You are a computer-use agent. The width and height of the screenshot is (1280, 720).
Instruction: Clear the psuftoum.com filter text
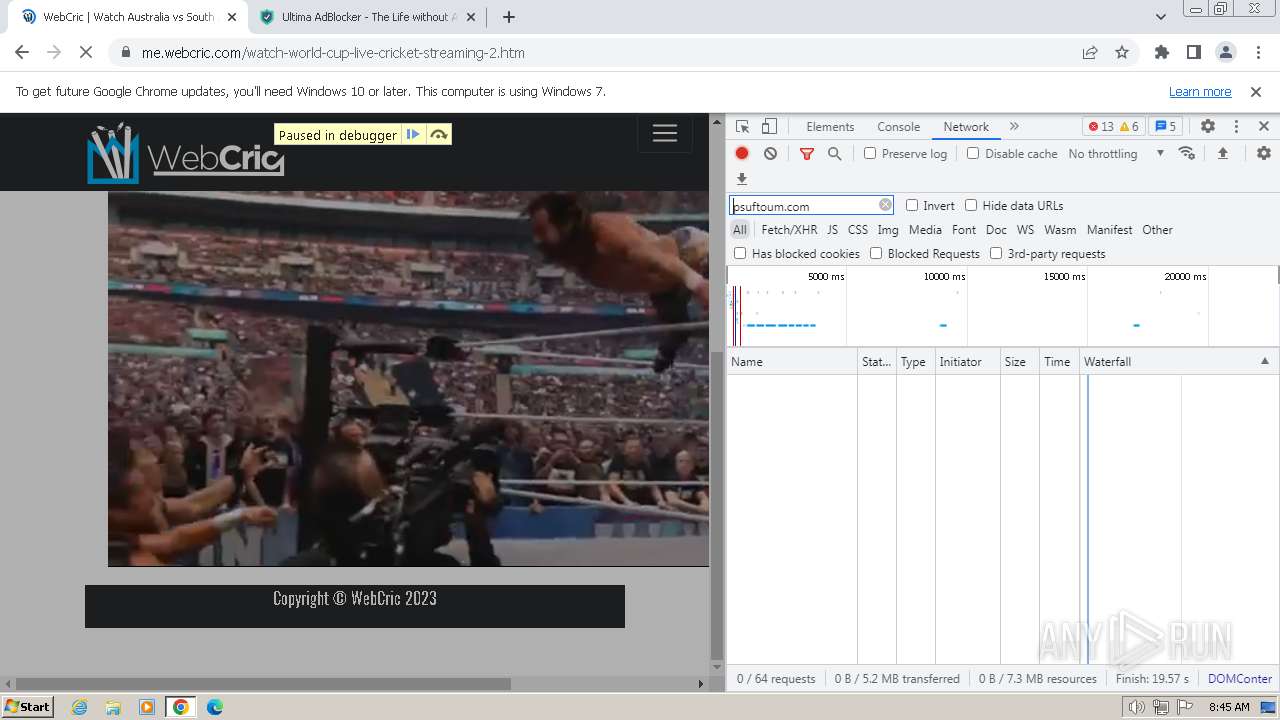pyautogui.click(x=885, y=205)
